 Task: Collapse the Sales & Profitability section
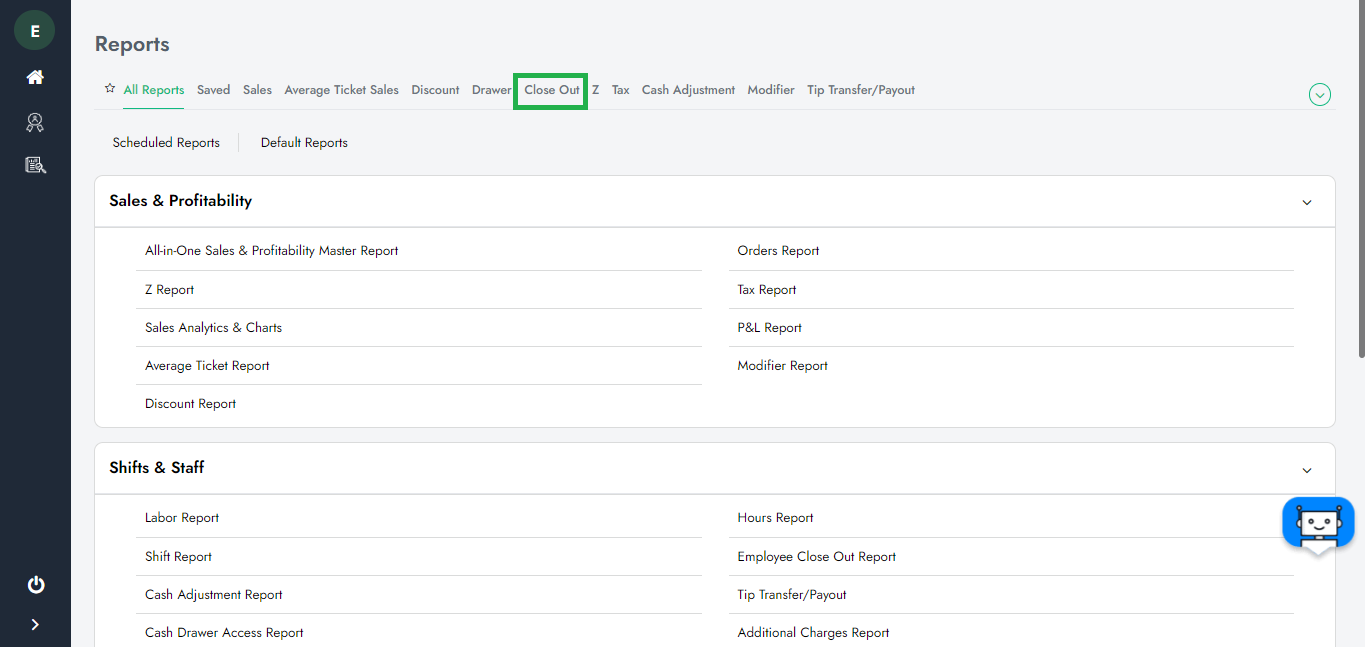(x=1306, y=202)
